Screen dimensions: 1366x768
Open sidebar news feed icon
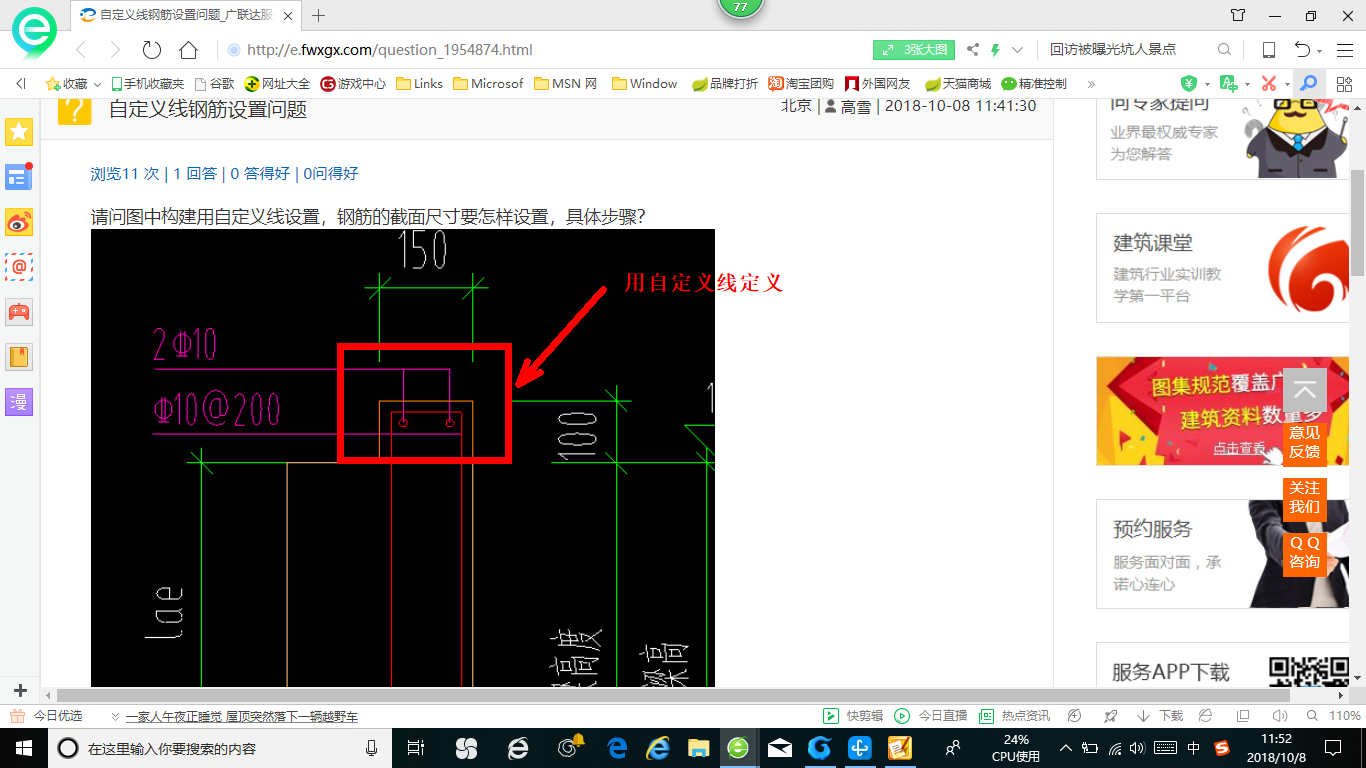(x=19, y=177)
